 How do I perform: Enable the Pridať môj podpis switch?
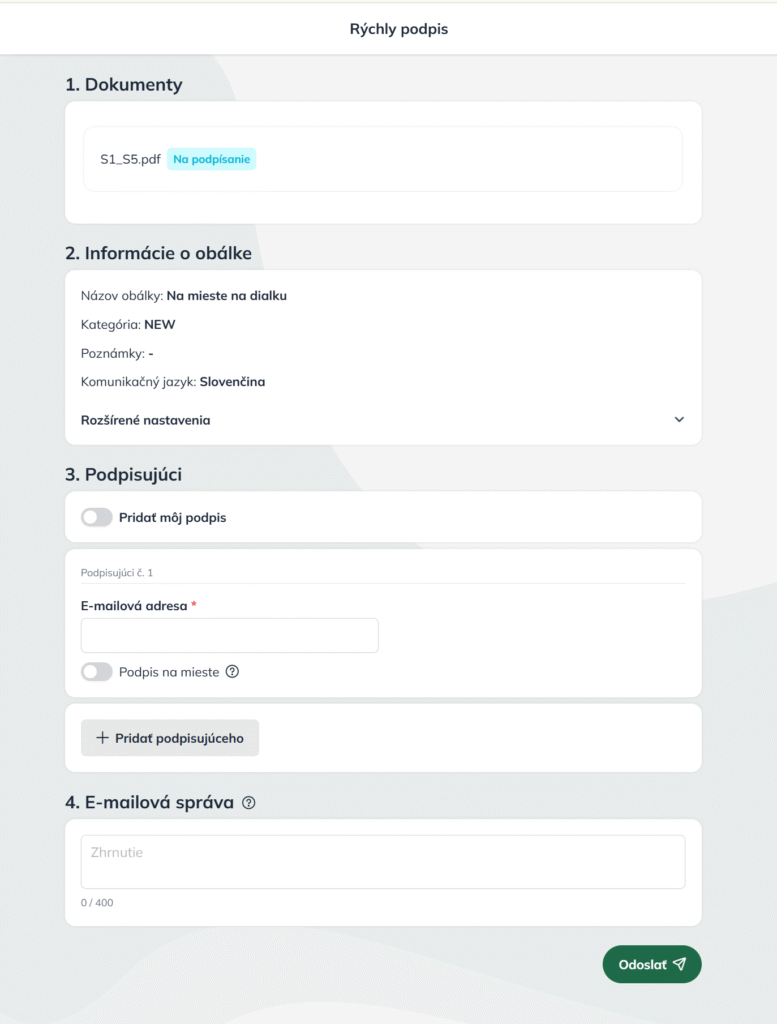coord(97,517)
